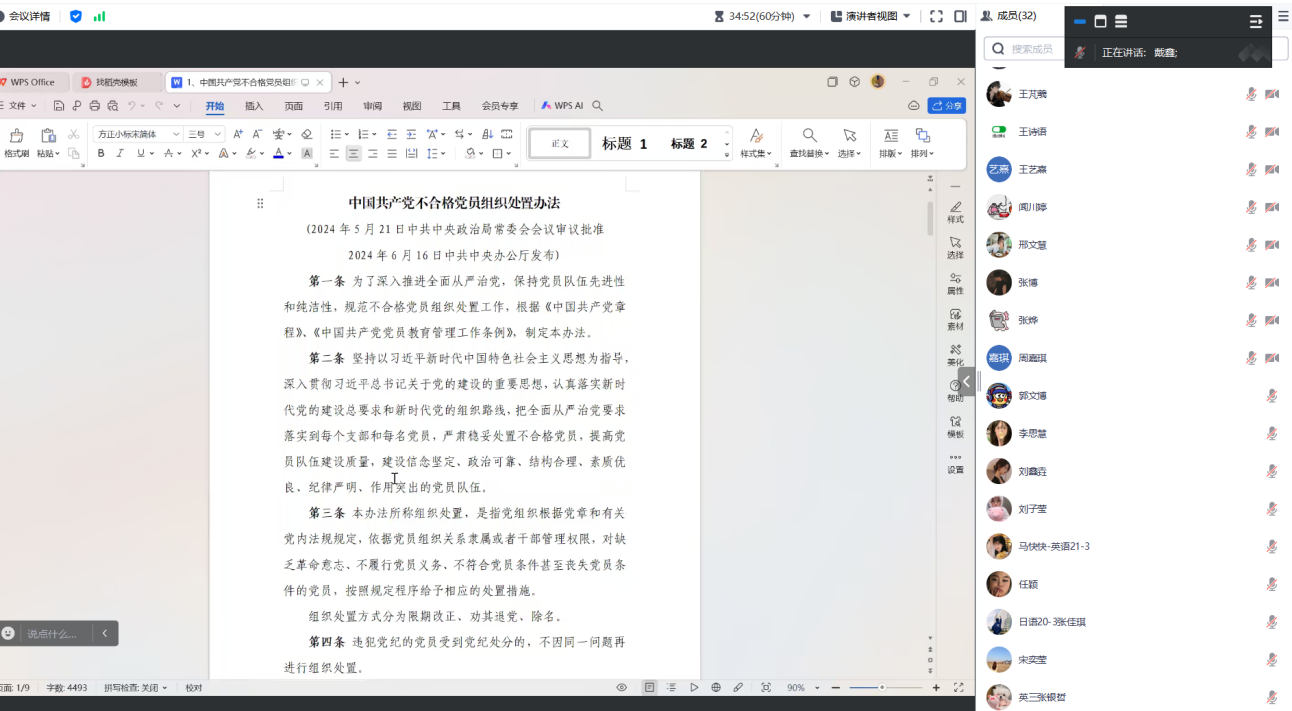Open Find and Replace (查找替换) tool
Screen dimensions: 1292x711
pos(809,142)
